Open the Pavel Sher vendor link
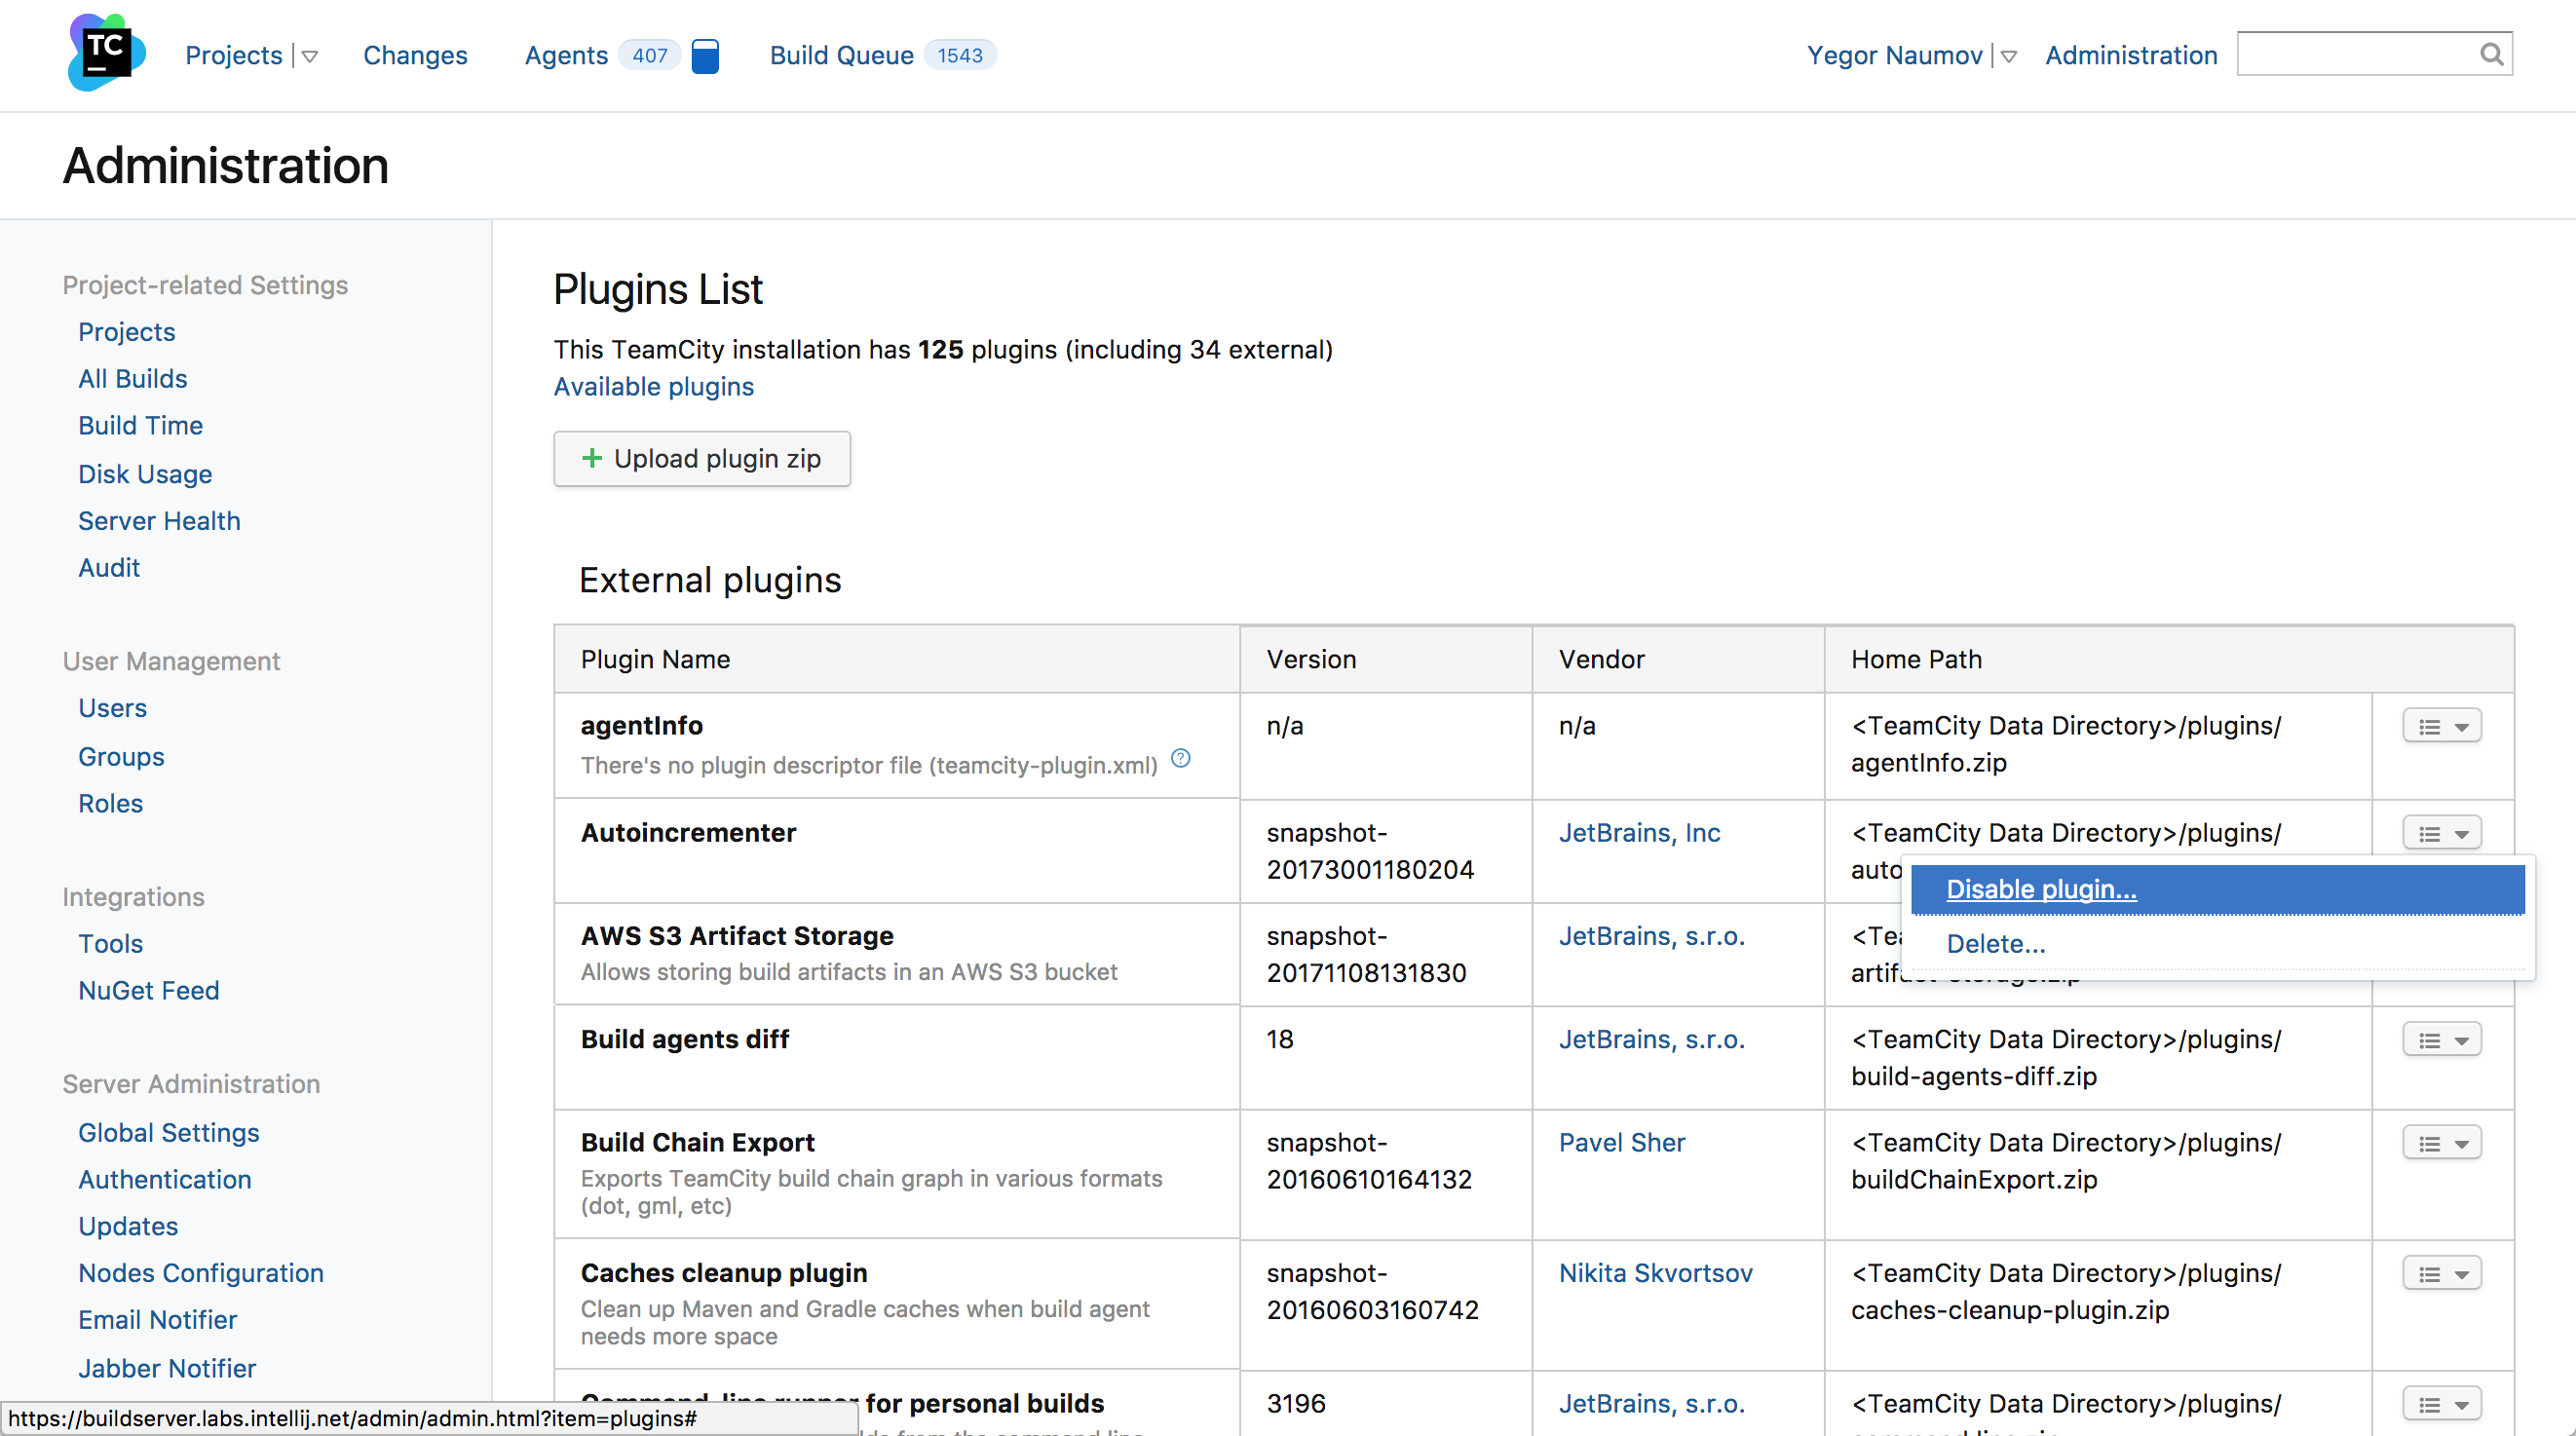The image size is (2576, 1436). 1621,1142
